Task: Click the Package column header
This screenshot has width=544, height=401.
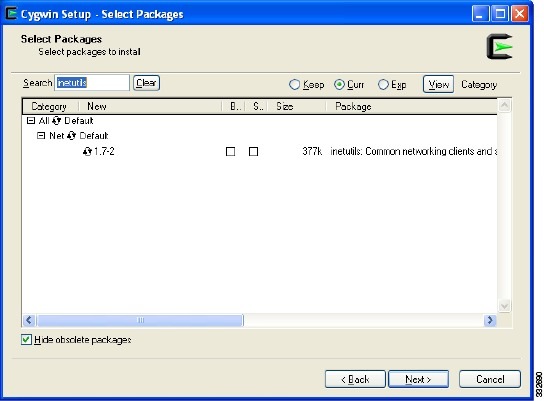Action: tap(411, 106)
